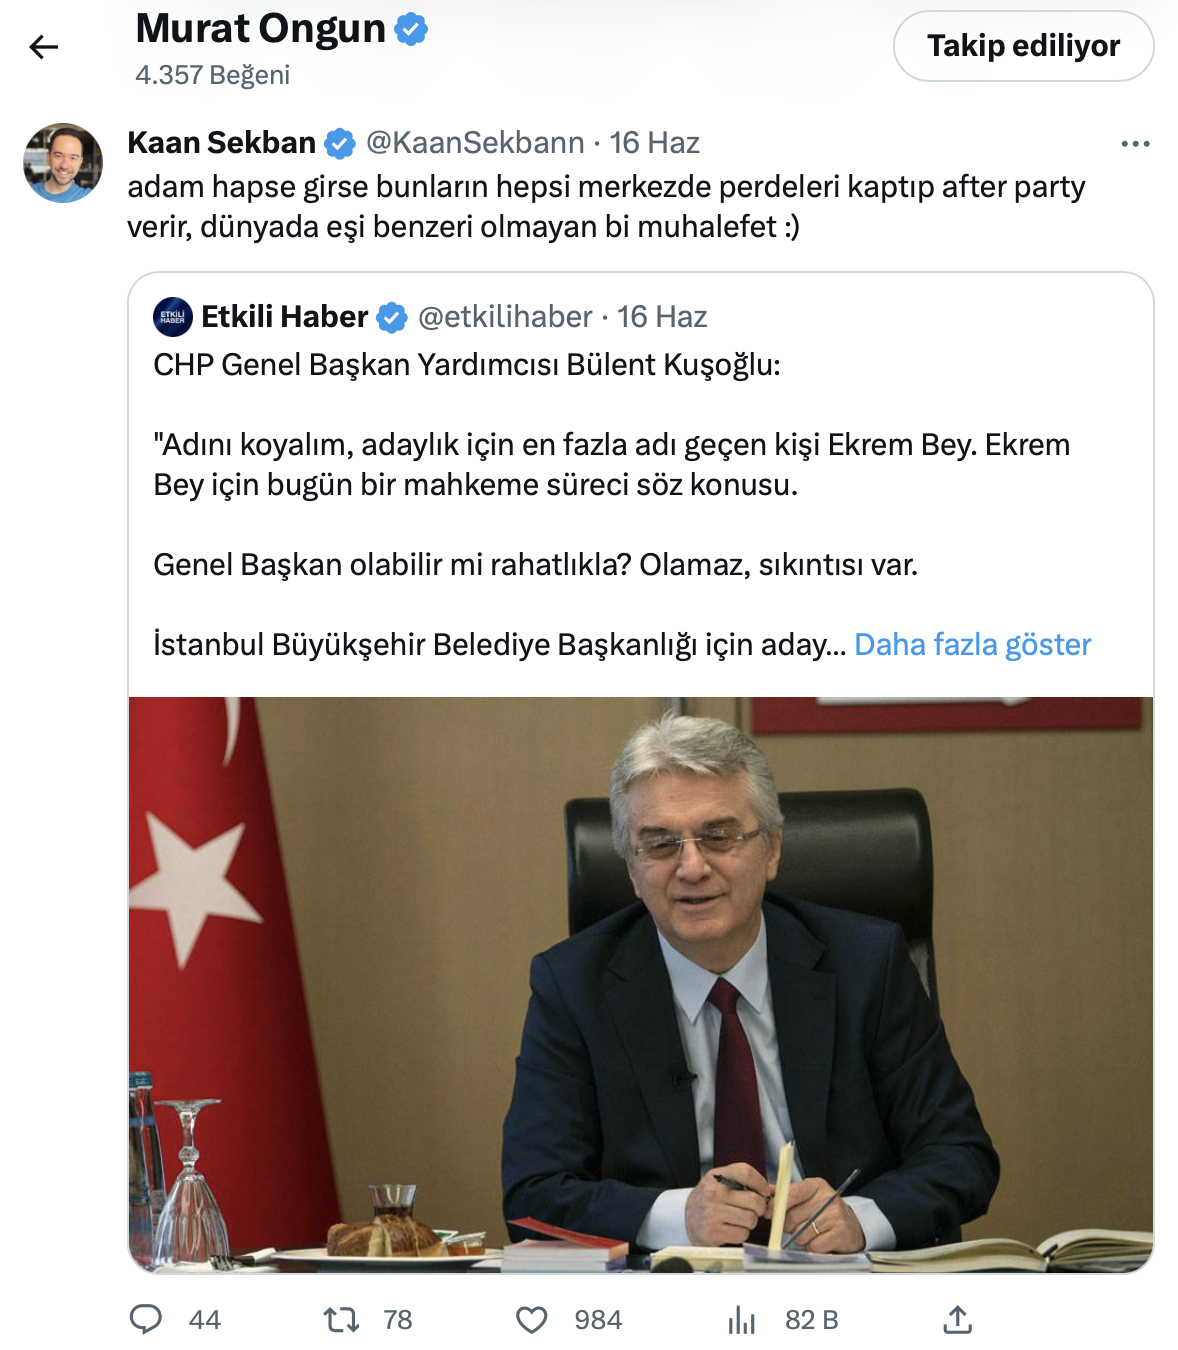Open the Kaan Sekban display name
Image resolution: width=1178 pixels, height=1350 pixels.
point(221,143)
